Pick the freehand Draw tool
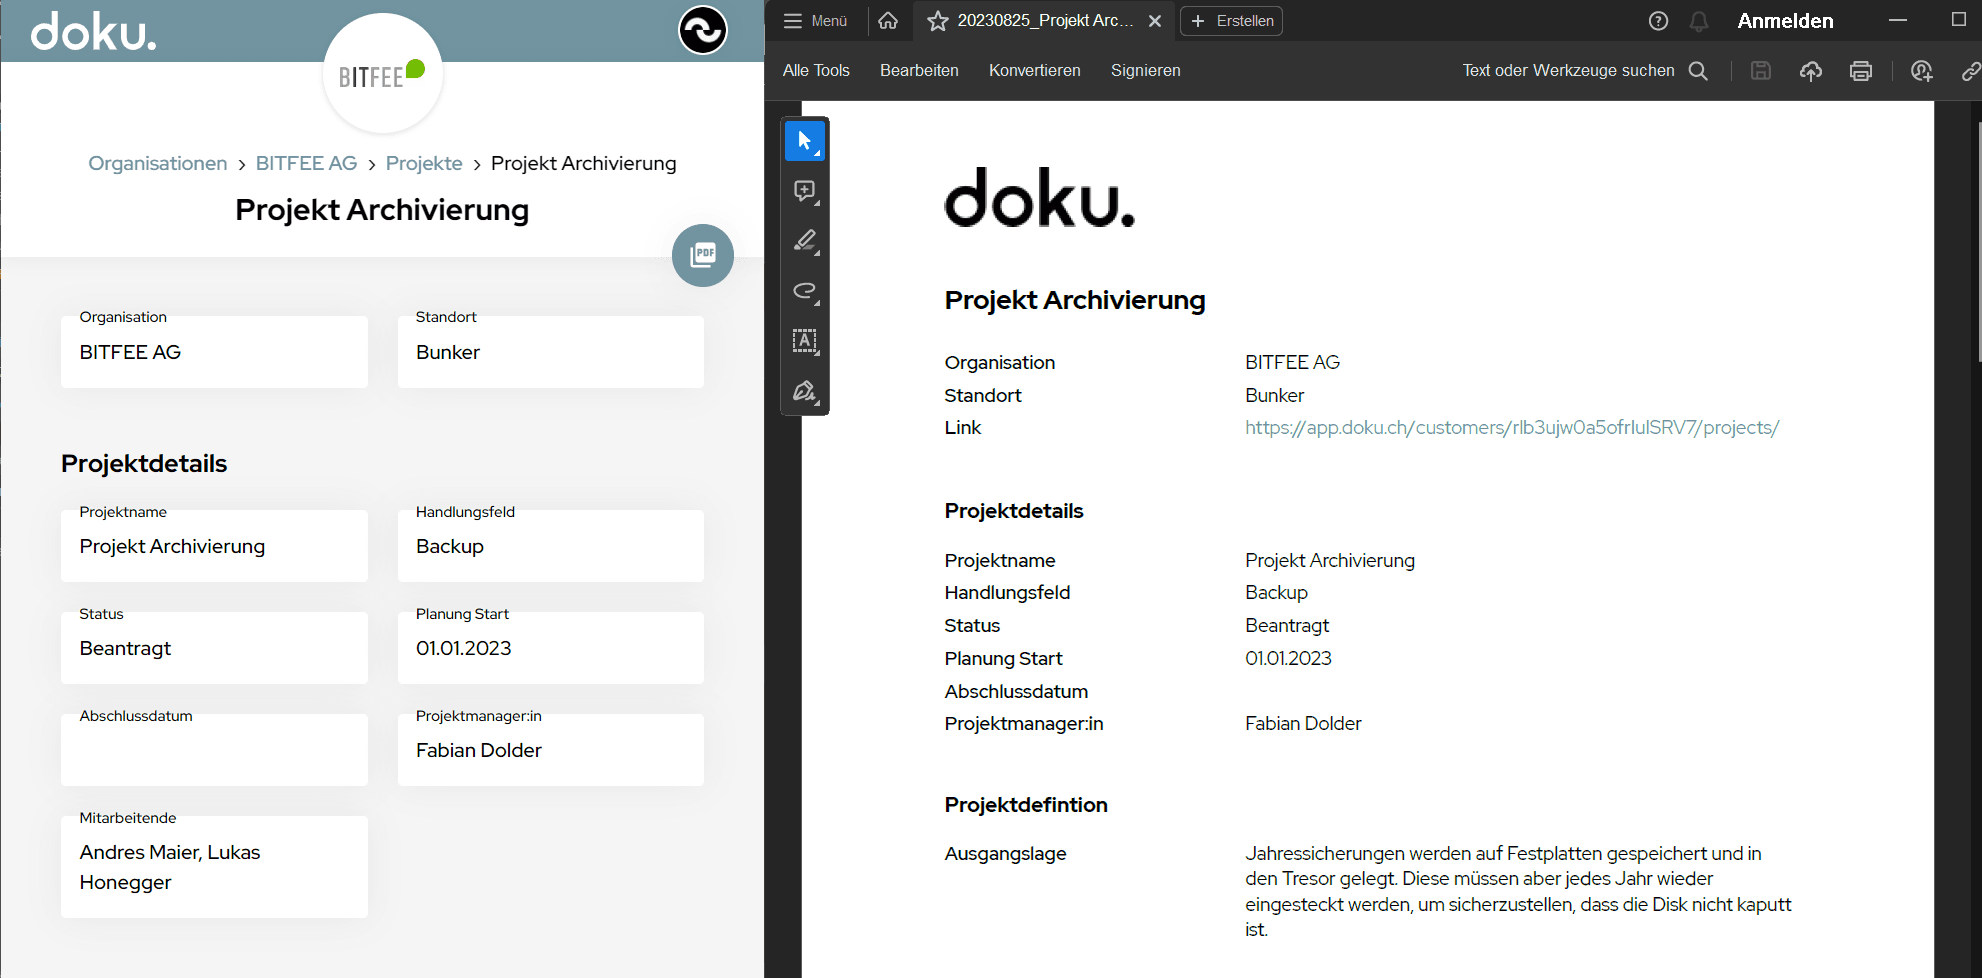Screen dimensions: 1982x978 coord(805,291)
